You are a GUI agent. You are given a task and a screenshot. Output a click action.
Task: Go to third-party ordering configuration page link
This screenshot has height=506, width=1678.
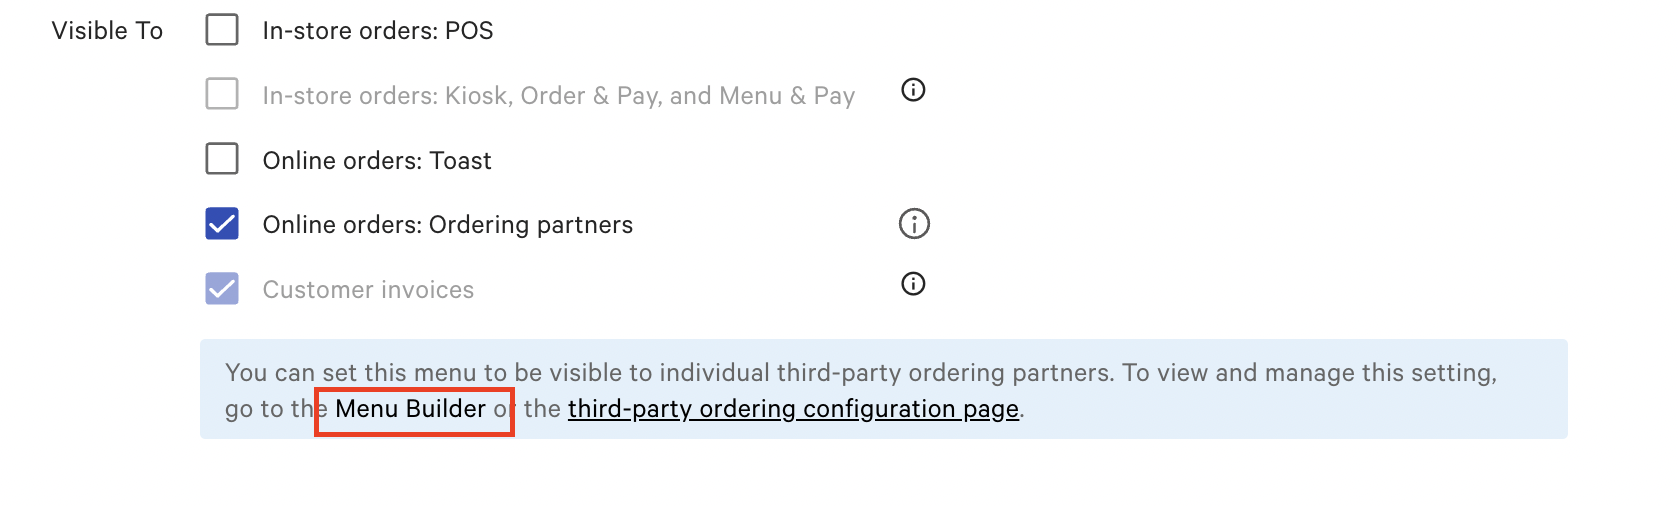pos(793,409)
